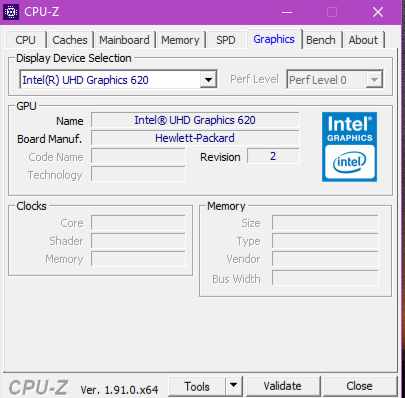Open the Tools dropdown arrow
The image size is (405, 398).
(234, 386)
